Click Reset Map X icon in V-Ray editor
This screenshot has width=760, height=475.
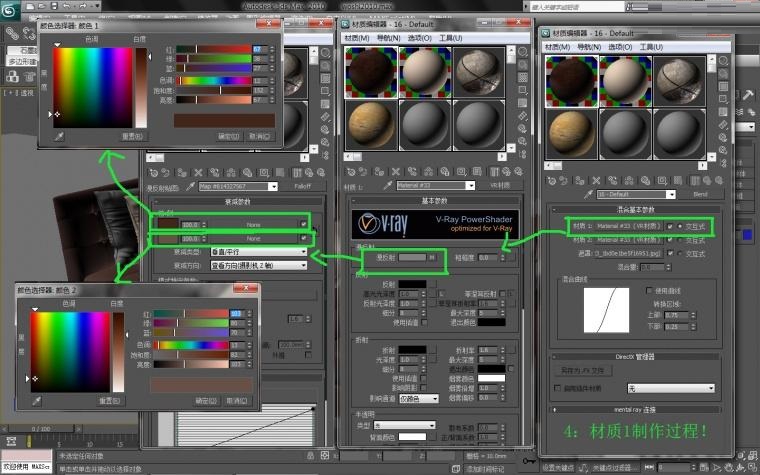pos(396,172)
